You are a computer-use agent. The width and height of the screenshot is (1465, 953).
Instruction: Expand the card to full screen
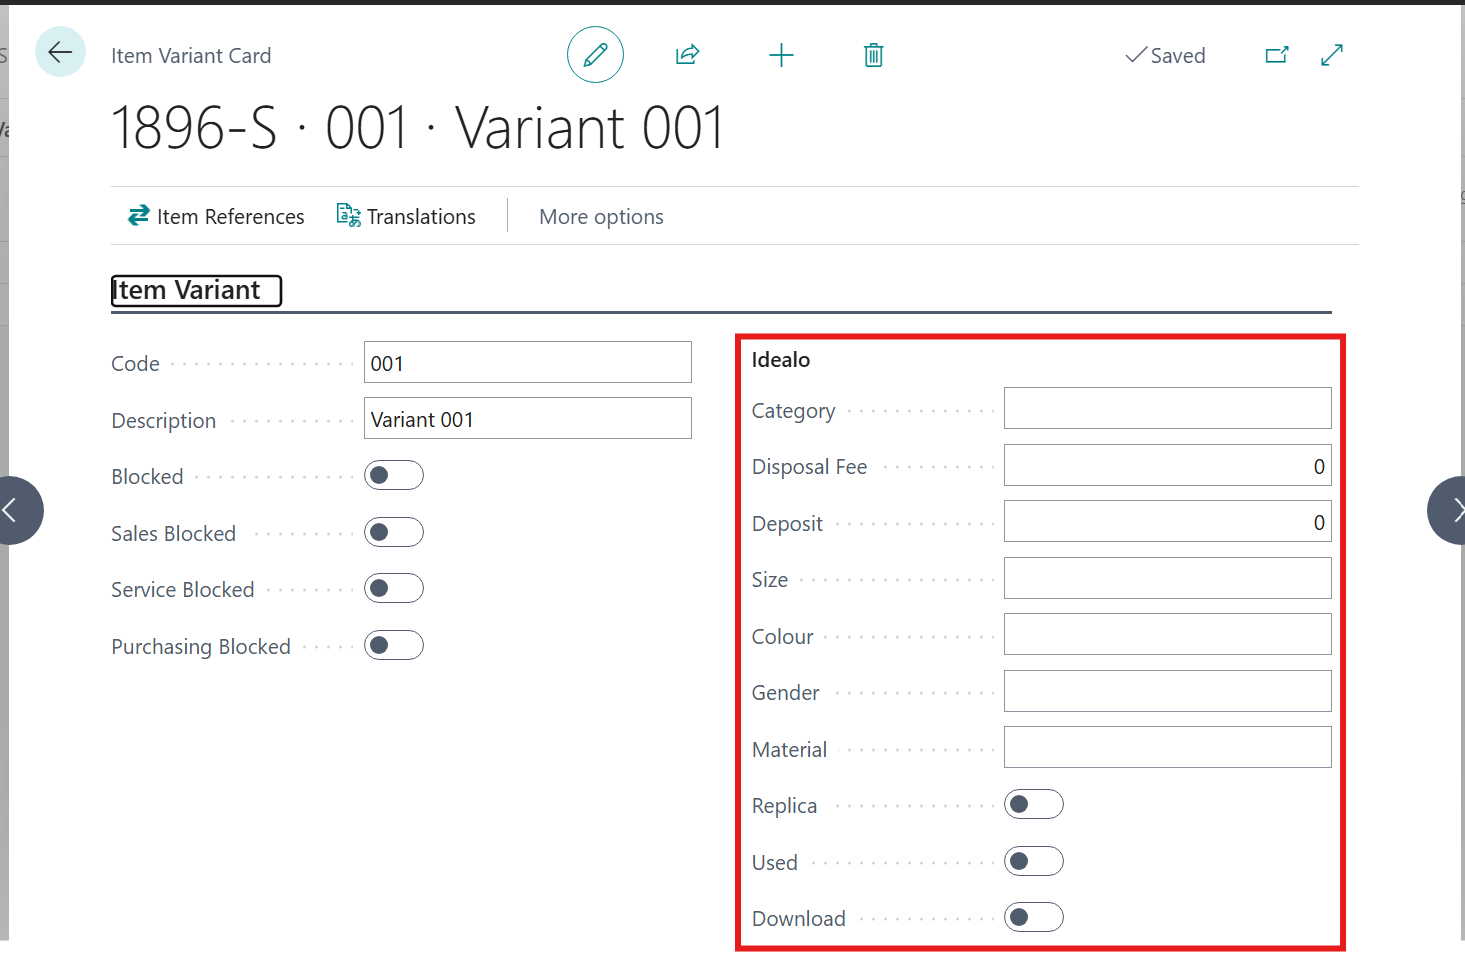(1332, 55)
